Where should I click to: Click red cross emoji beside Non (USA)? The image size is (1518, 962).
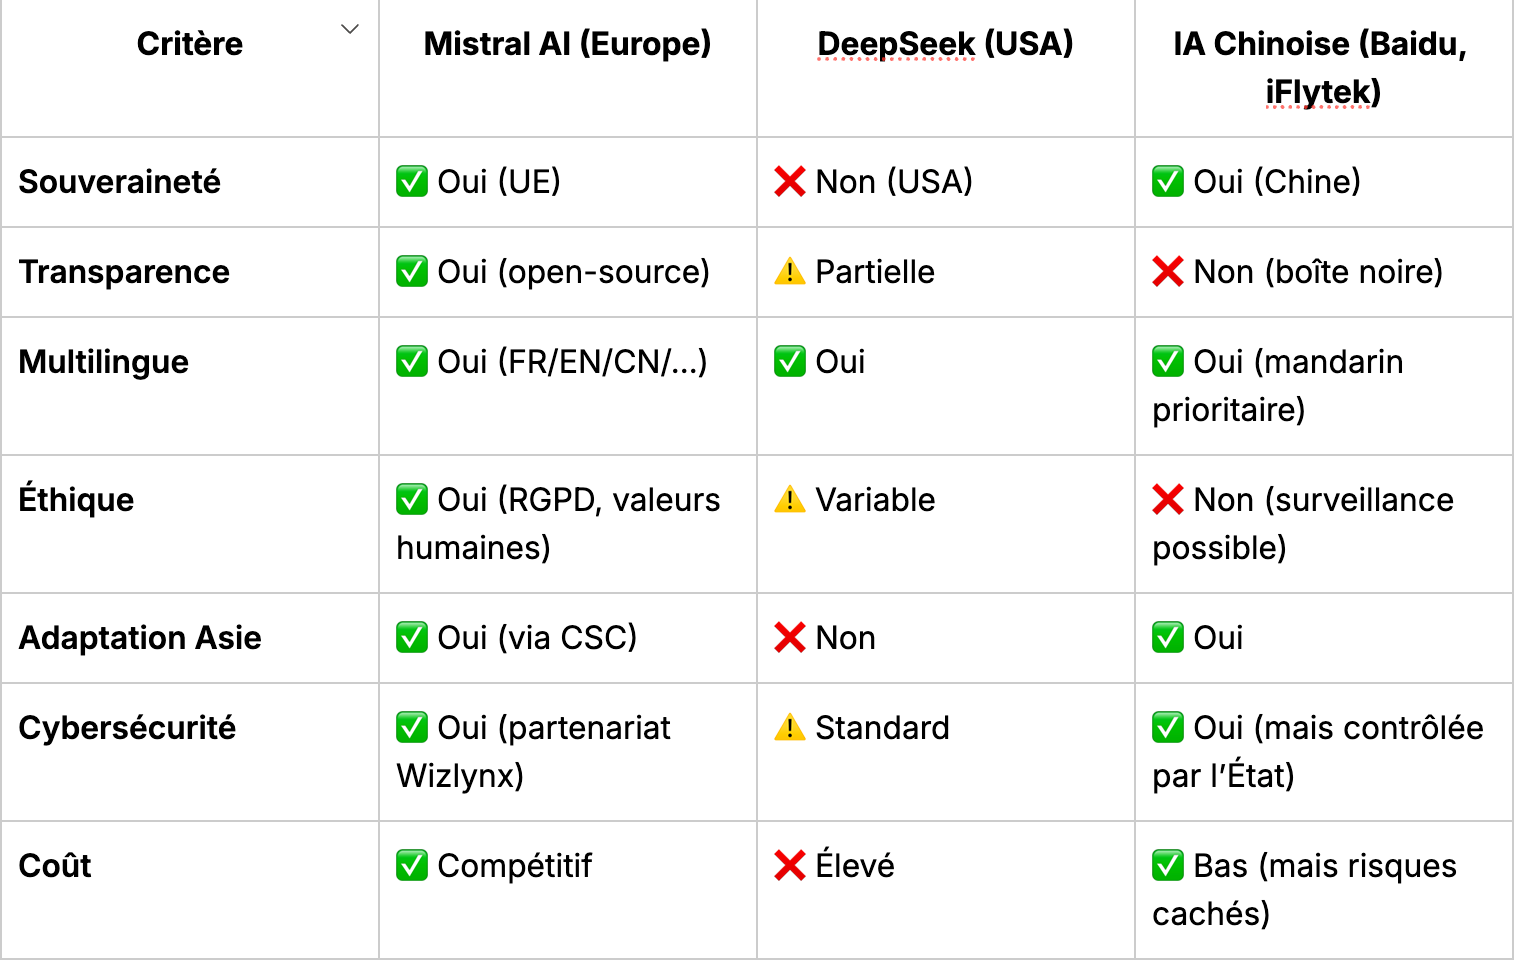pos(790,182)
